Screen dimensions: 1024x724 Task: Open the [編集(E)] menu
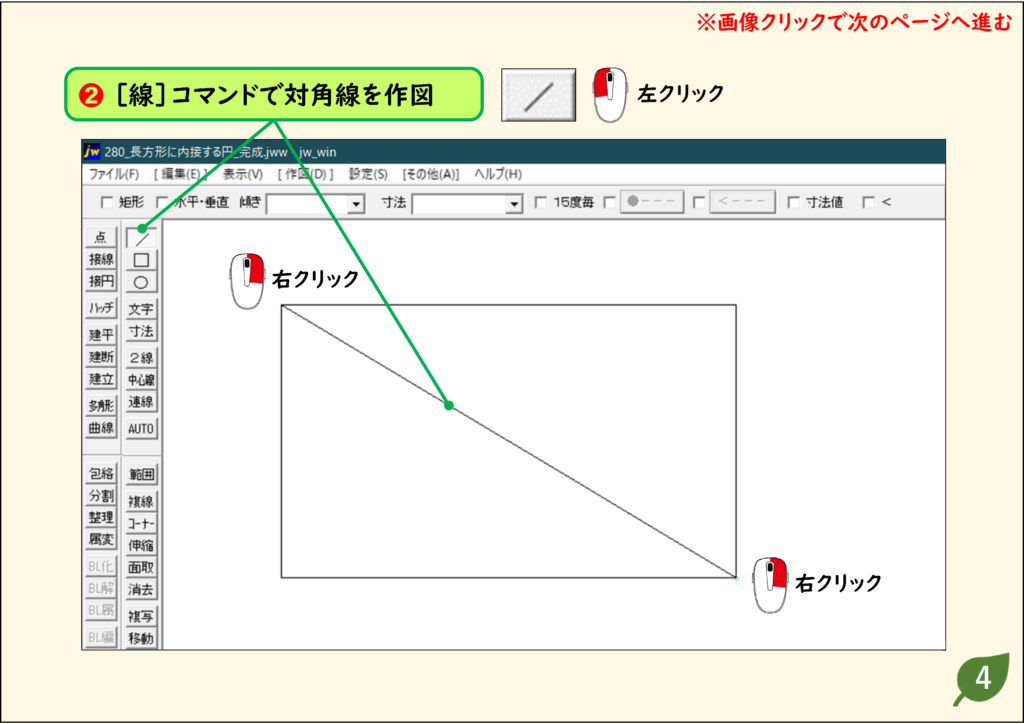(181, 174)
